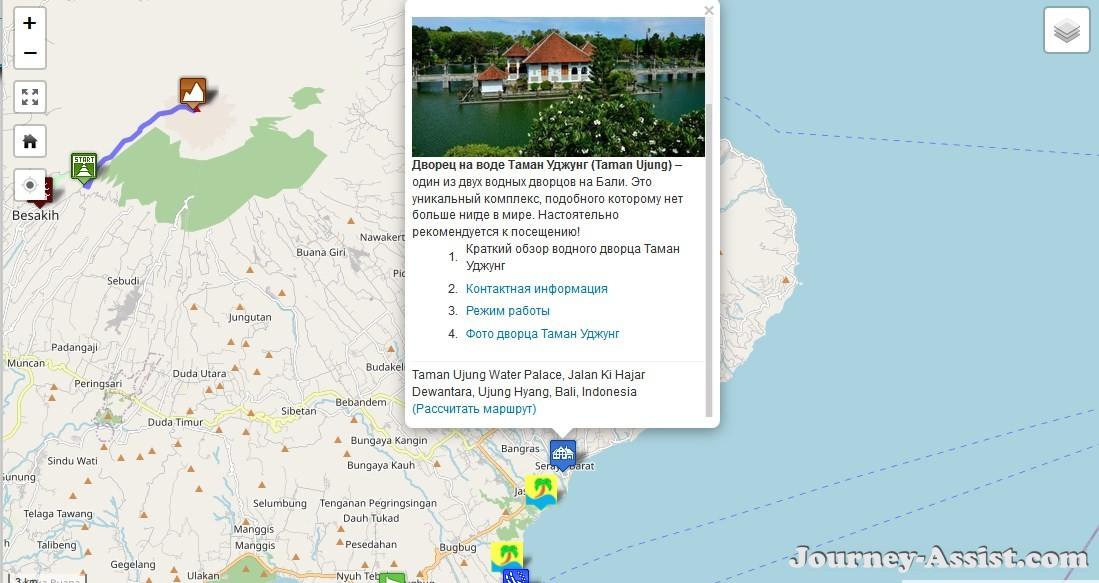Image resolution: width=1099 pixels, height=583 pixels.
Task: Click the popup vertical scrollbar
Action: (x=709, y=261)
